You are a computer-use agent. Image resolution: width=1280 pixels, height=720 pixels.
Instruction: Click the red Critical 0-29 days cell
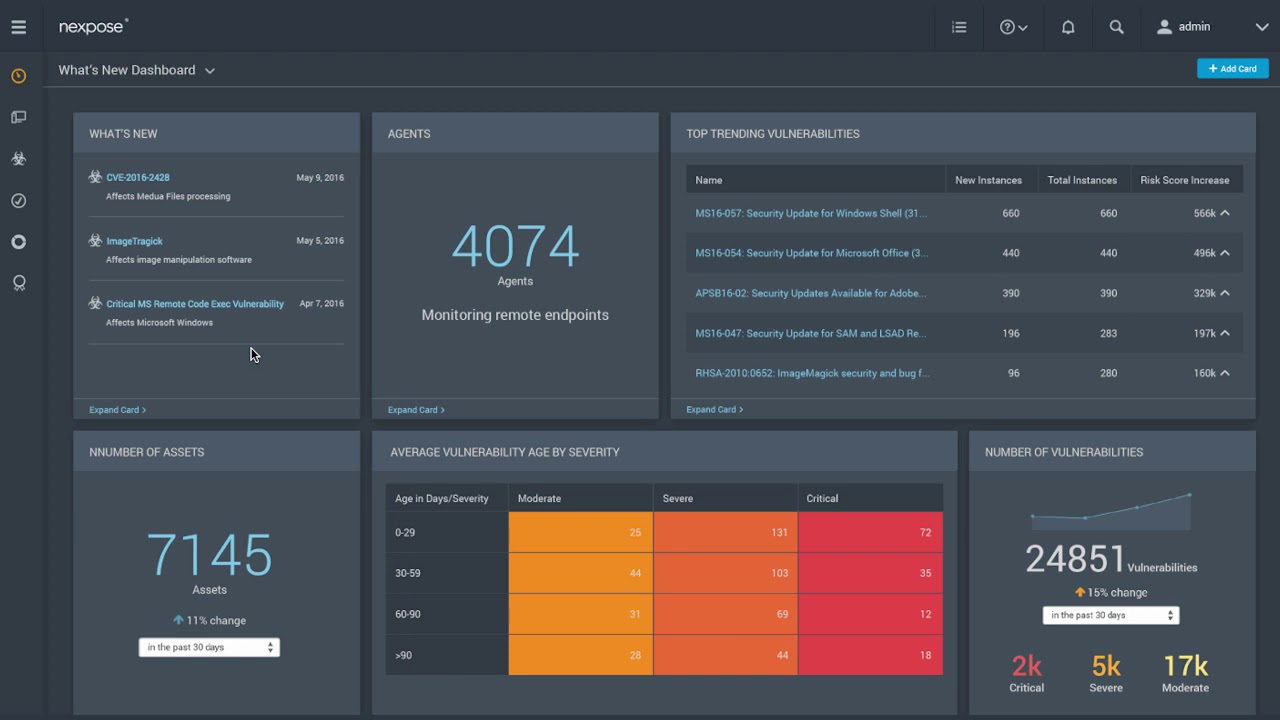click(x=870, y=532)
